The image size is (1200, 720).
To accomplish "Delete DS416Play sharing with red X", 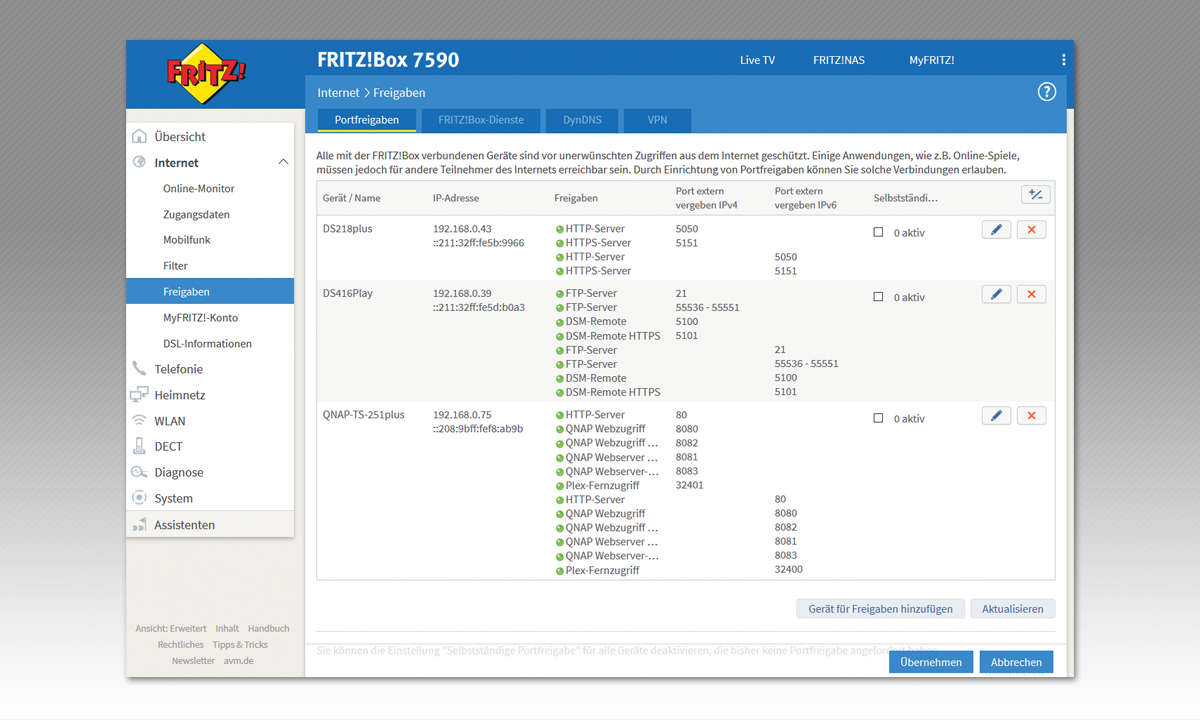I will coord(1031,294).
